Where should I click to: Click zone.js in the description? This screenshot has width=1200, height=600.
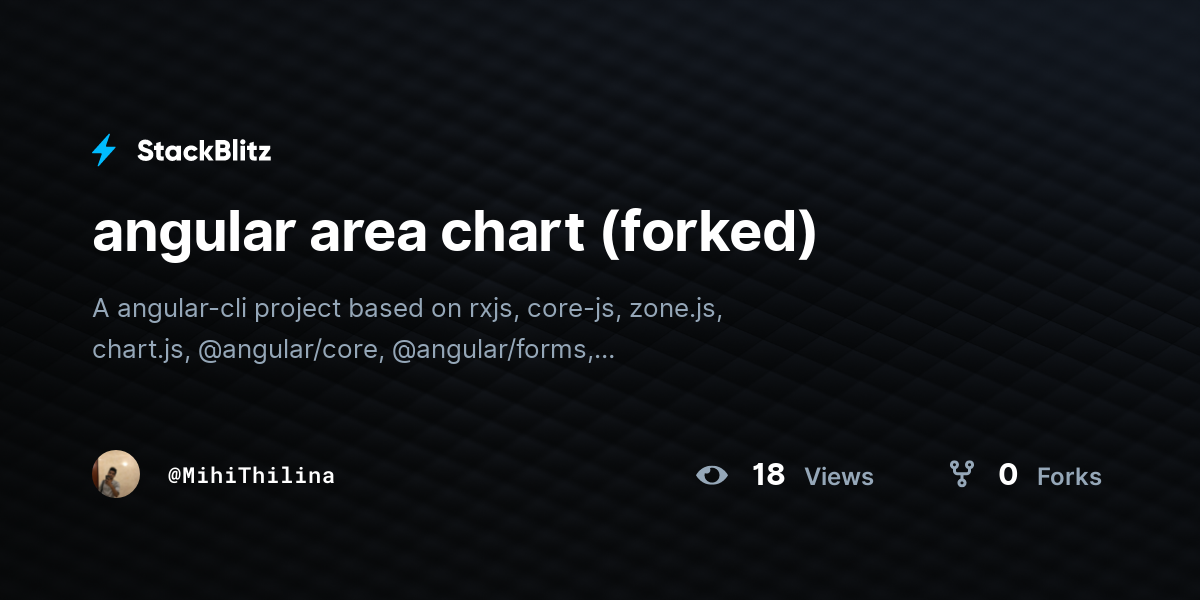(674, 310)
